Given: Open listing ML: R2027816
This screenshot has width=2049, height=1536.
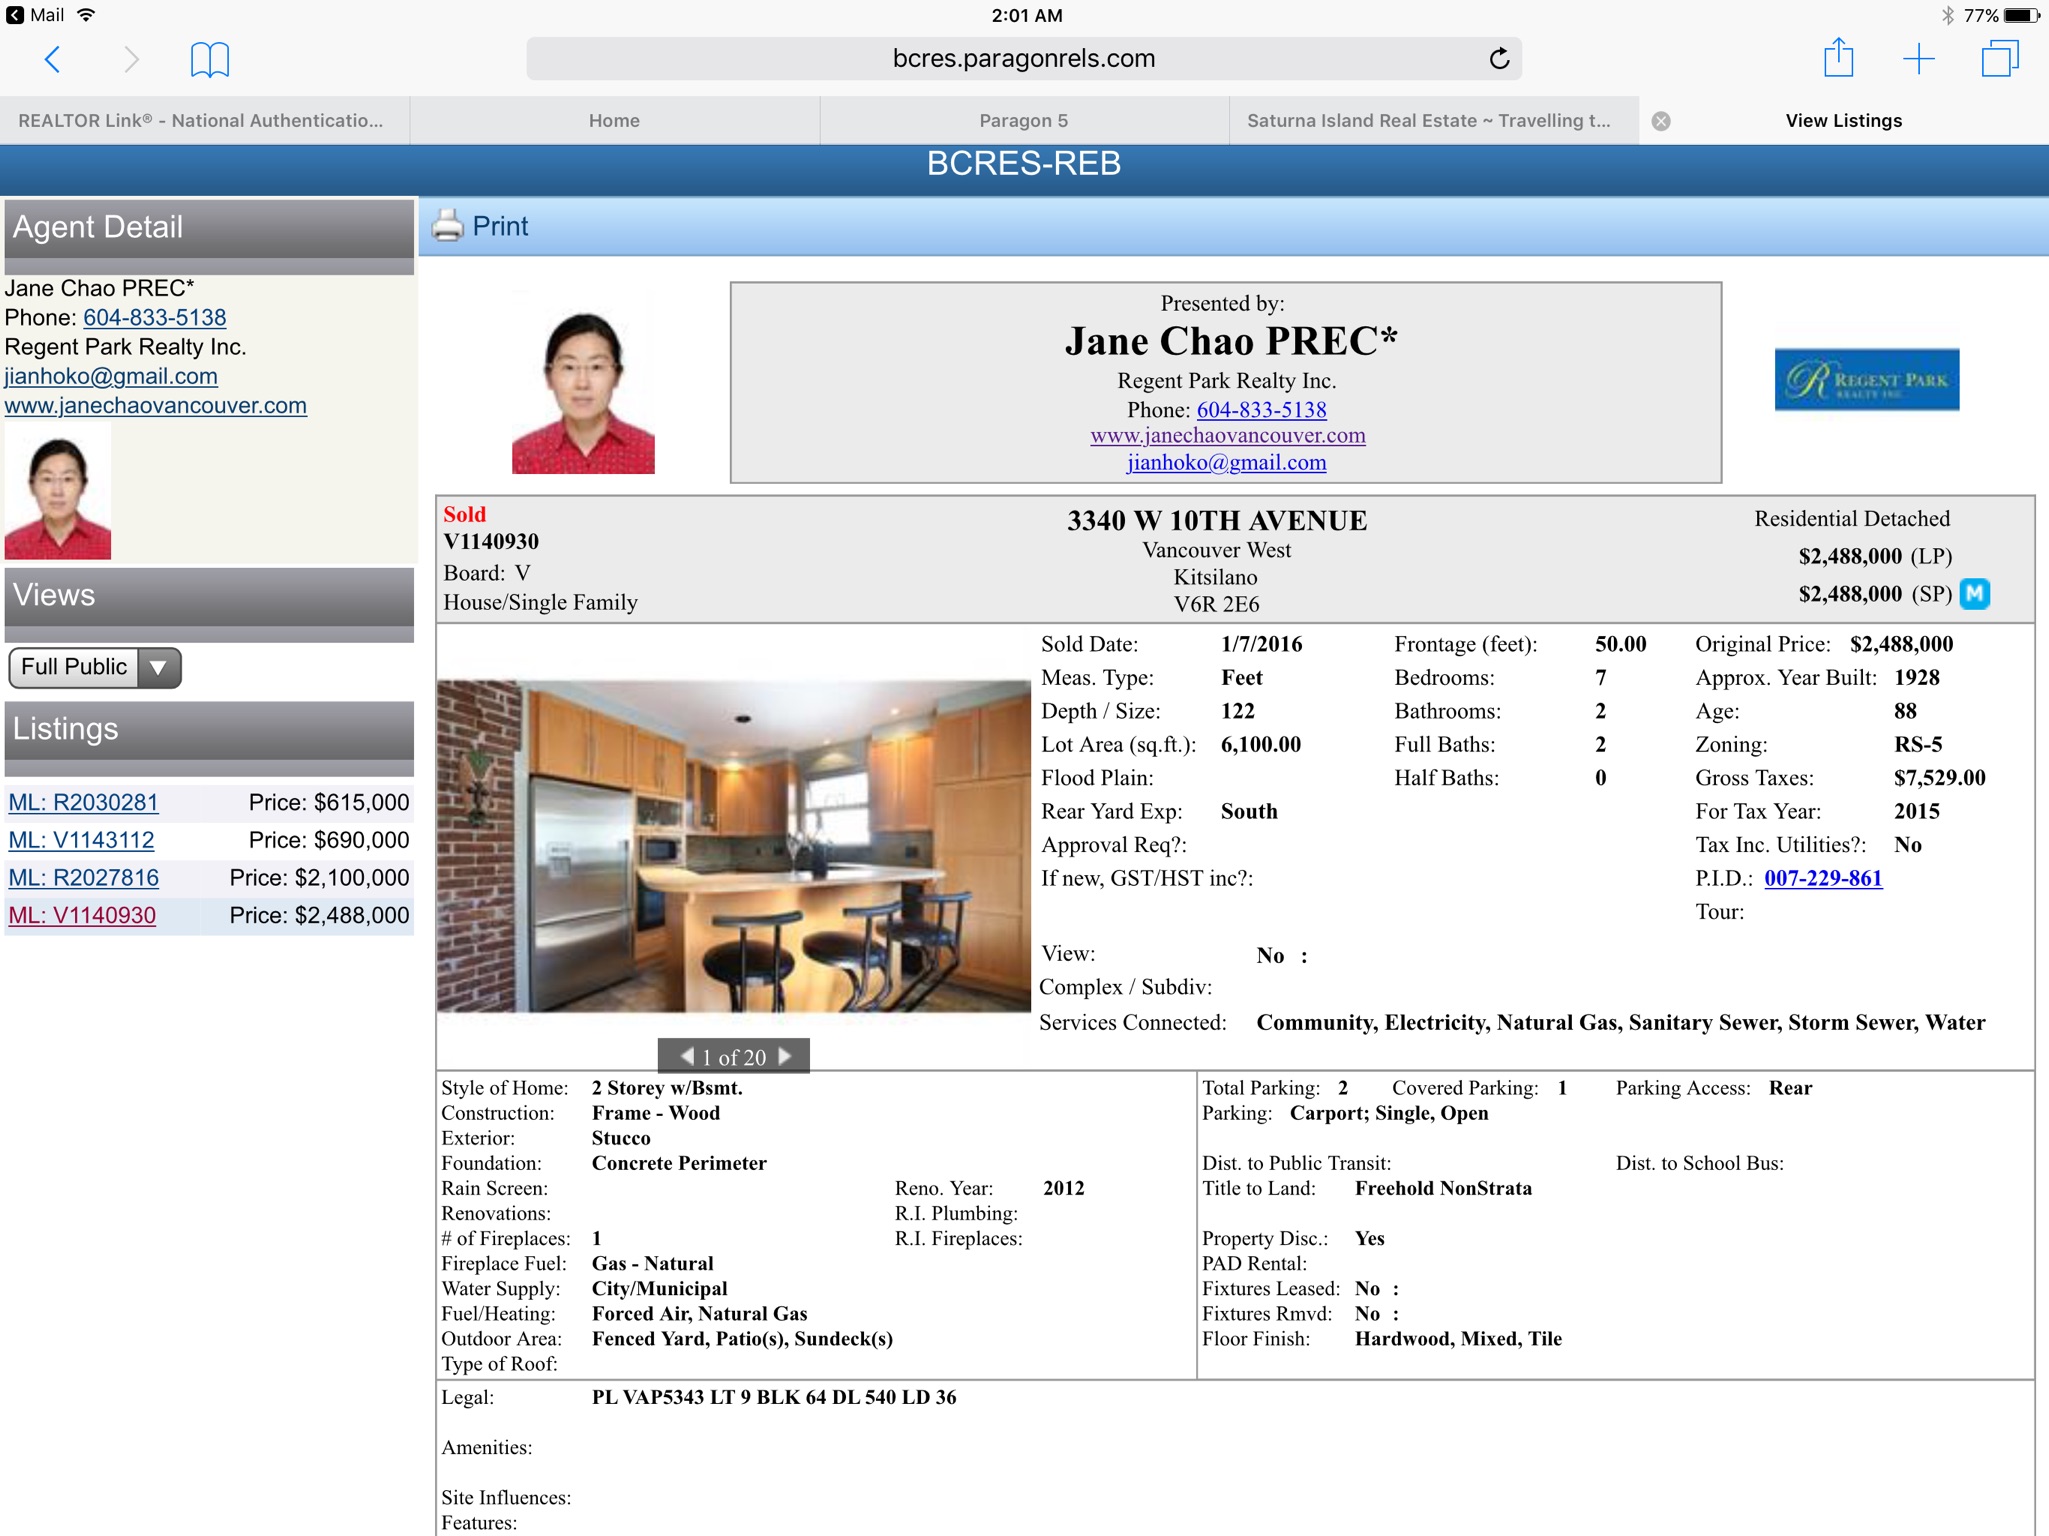Looking at the screenshot, I should [84, 878].
